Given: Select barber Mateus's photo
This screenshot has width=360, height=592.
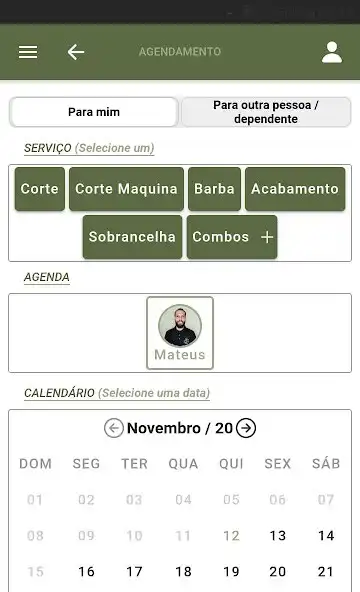Looking at the screenshot, I should click(x=180, y=326).
